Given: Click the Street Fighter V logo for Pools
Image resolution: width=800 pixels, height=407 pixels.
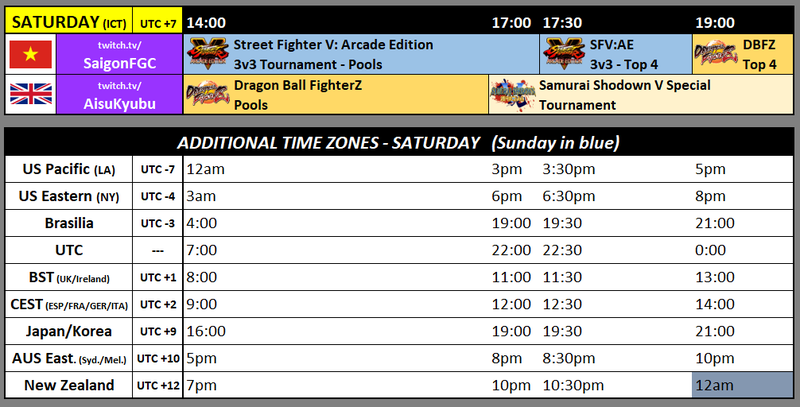Looking at the screenshot, I should tap(208, 54).
